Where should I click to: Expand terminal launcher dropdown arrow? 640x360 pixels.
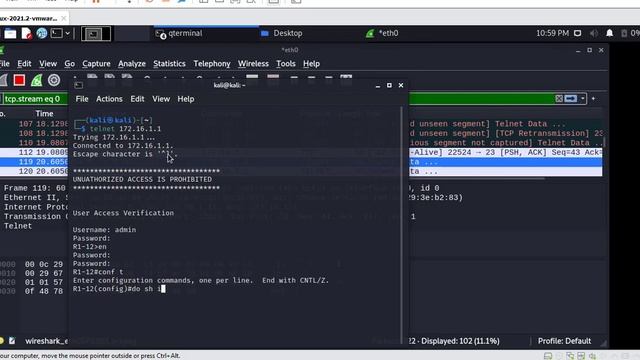[67, 33]
